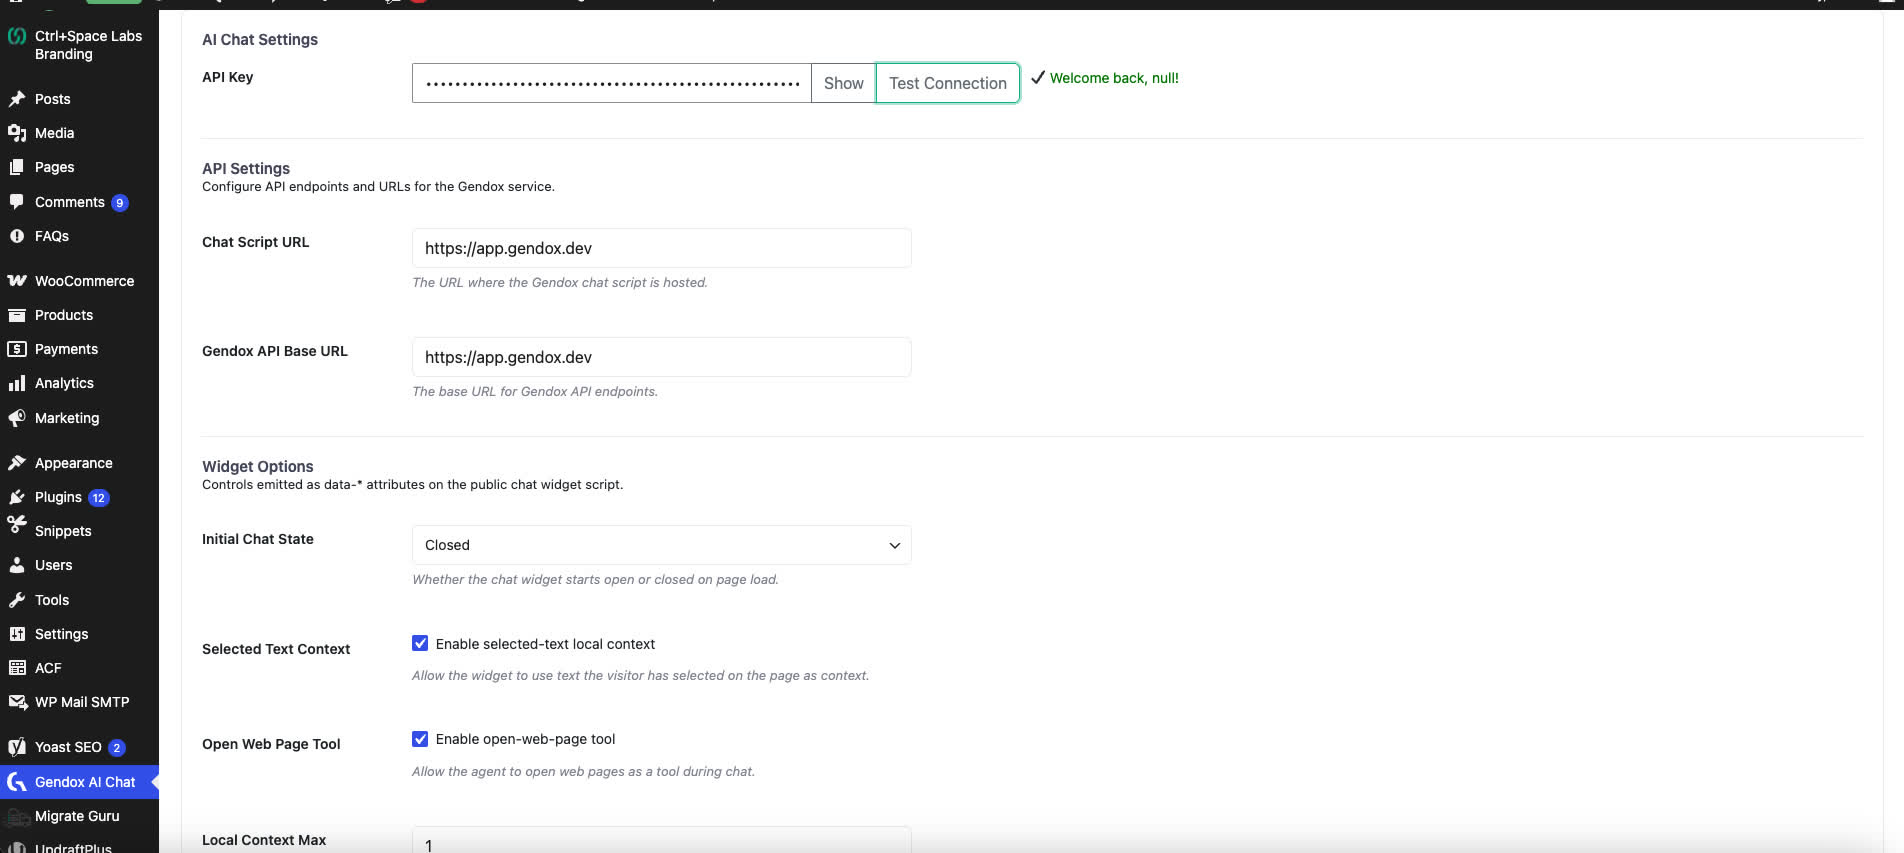The height and width of the screenshot is (853, 1904).
Task: Click the Plugins plug icon
Action: click(x=17, y=497)
